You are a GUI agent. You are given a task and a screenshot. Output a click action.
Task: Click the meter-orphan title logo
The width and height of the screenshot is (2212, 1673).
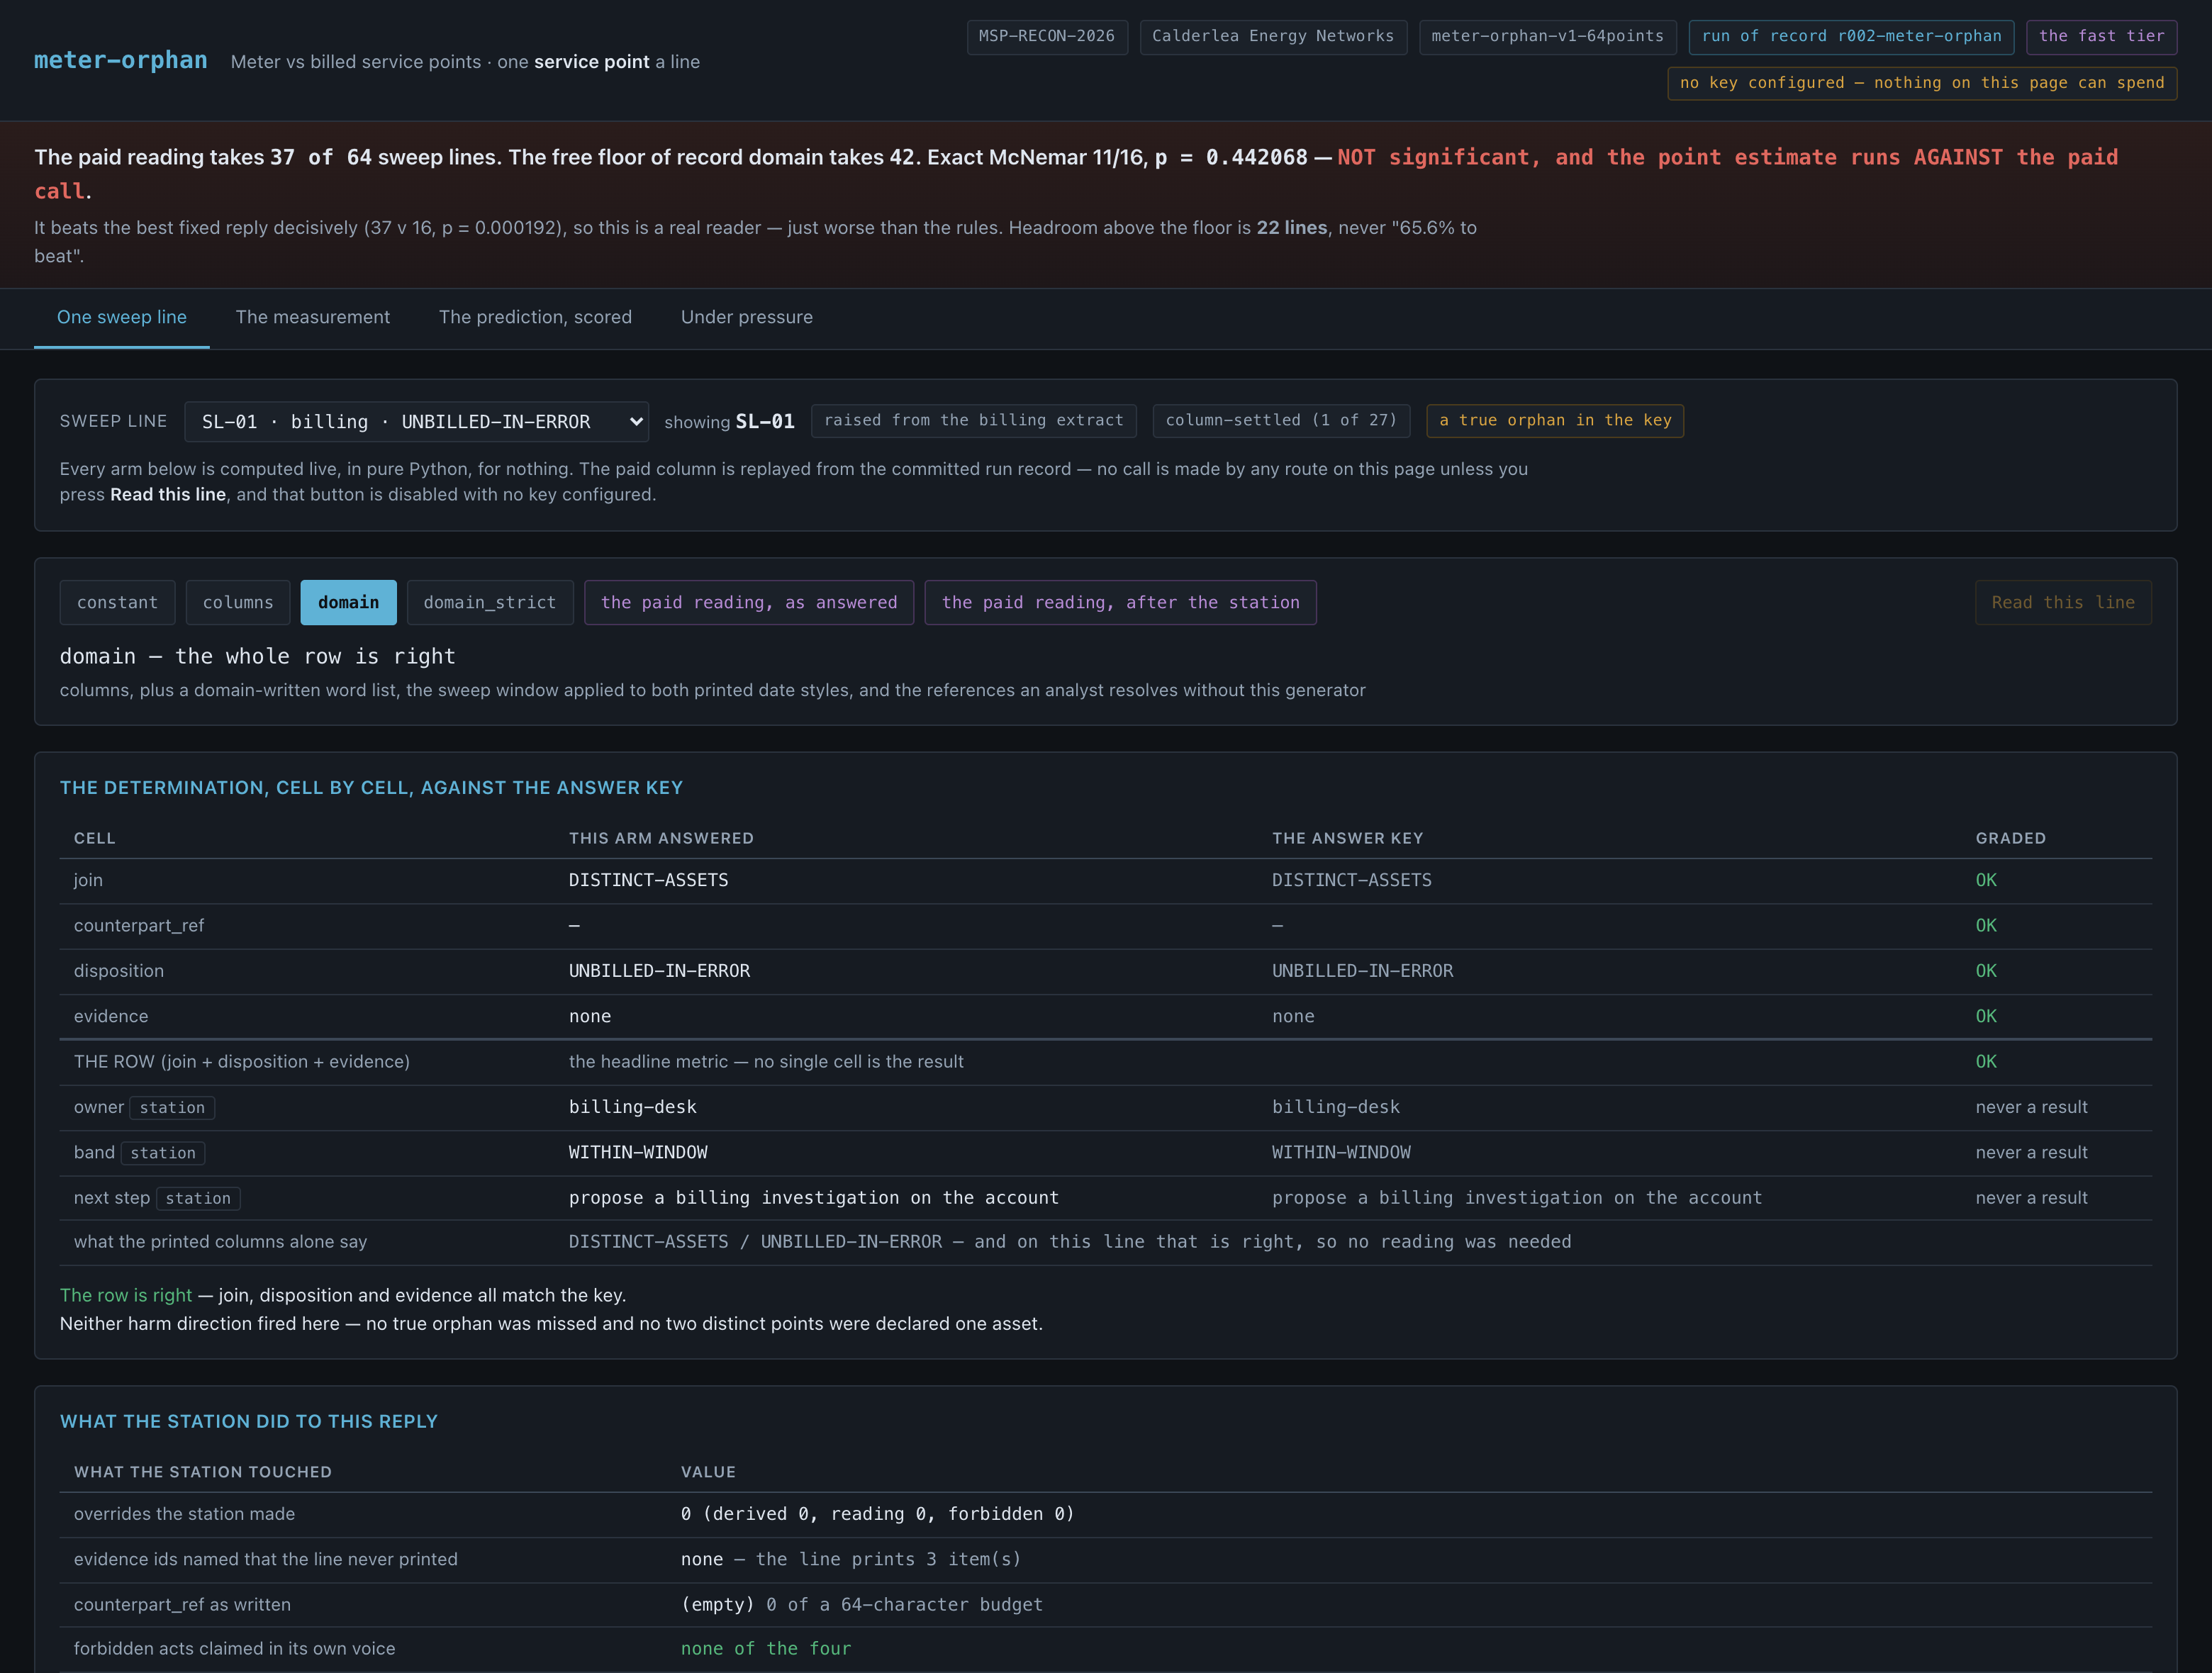click(121, 60)
